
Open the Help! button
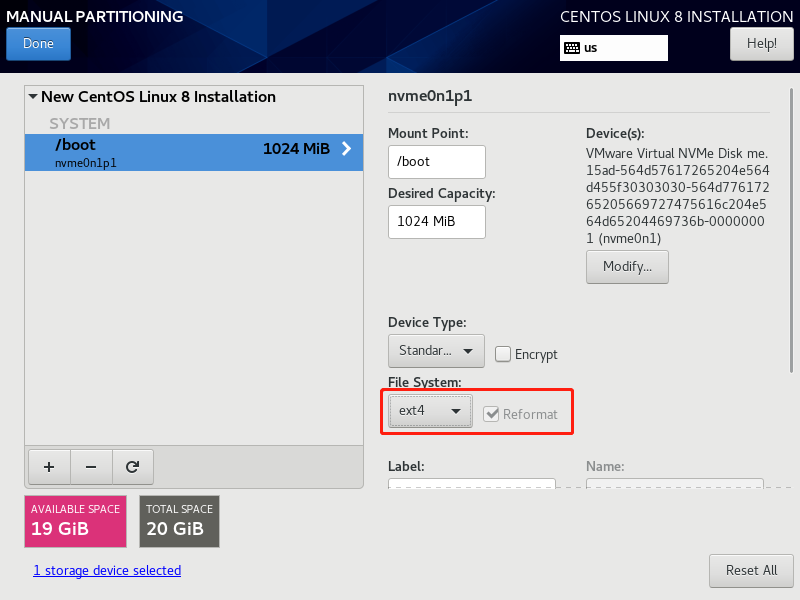click(762, 44)
